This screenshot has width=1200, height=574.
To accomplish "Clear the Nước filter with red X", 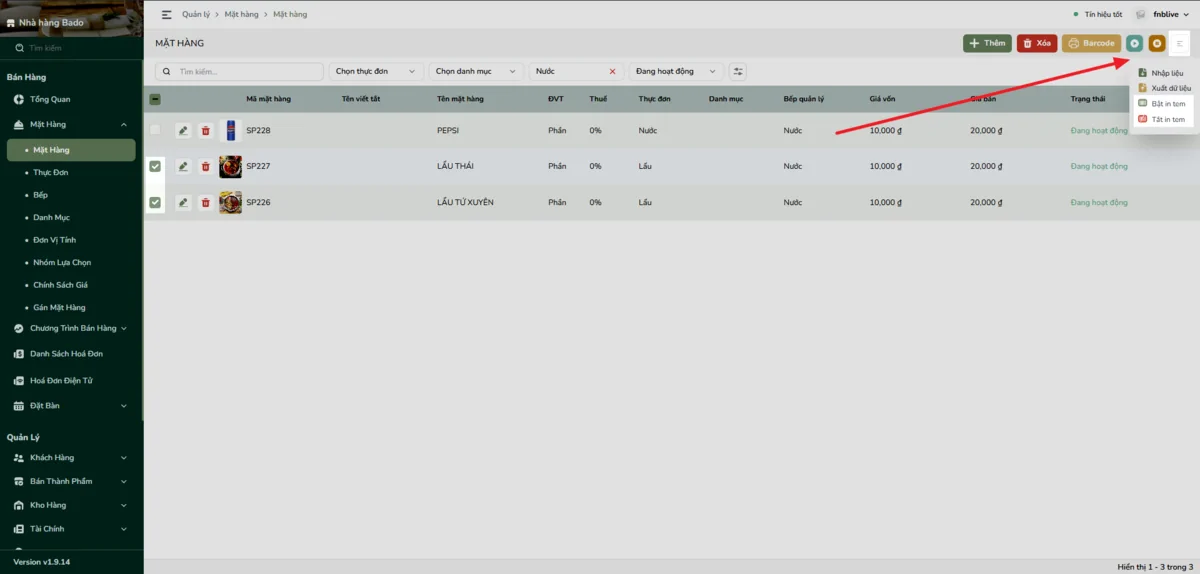I will (x=612, y=72).
